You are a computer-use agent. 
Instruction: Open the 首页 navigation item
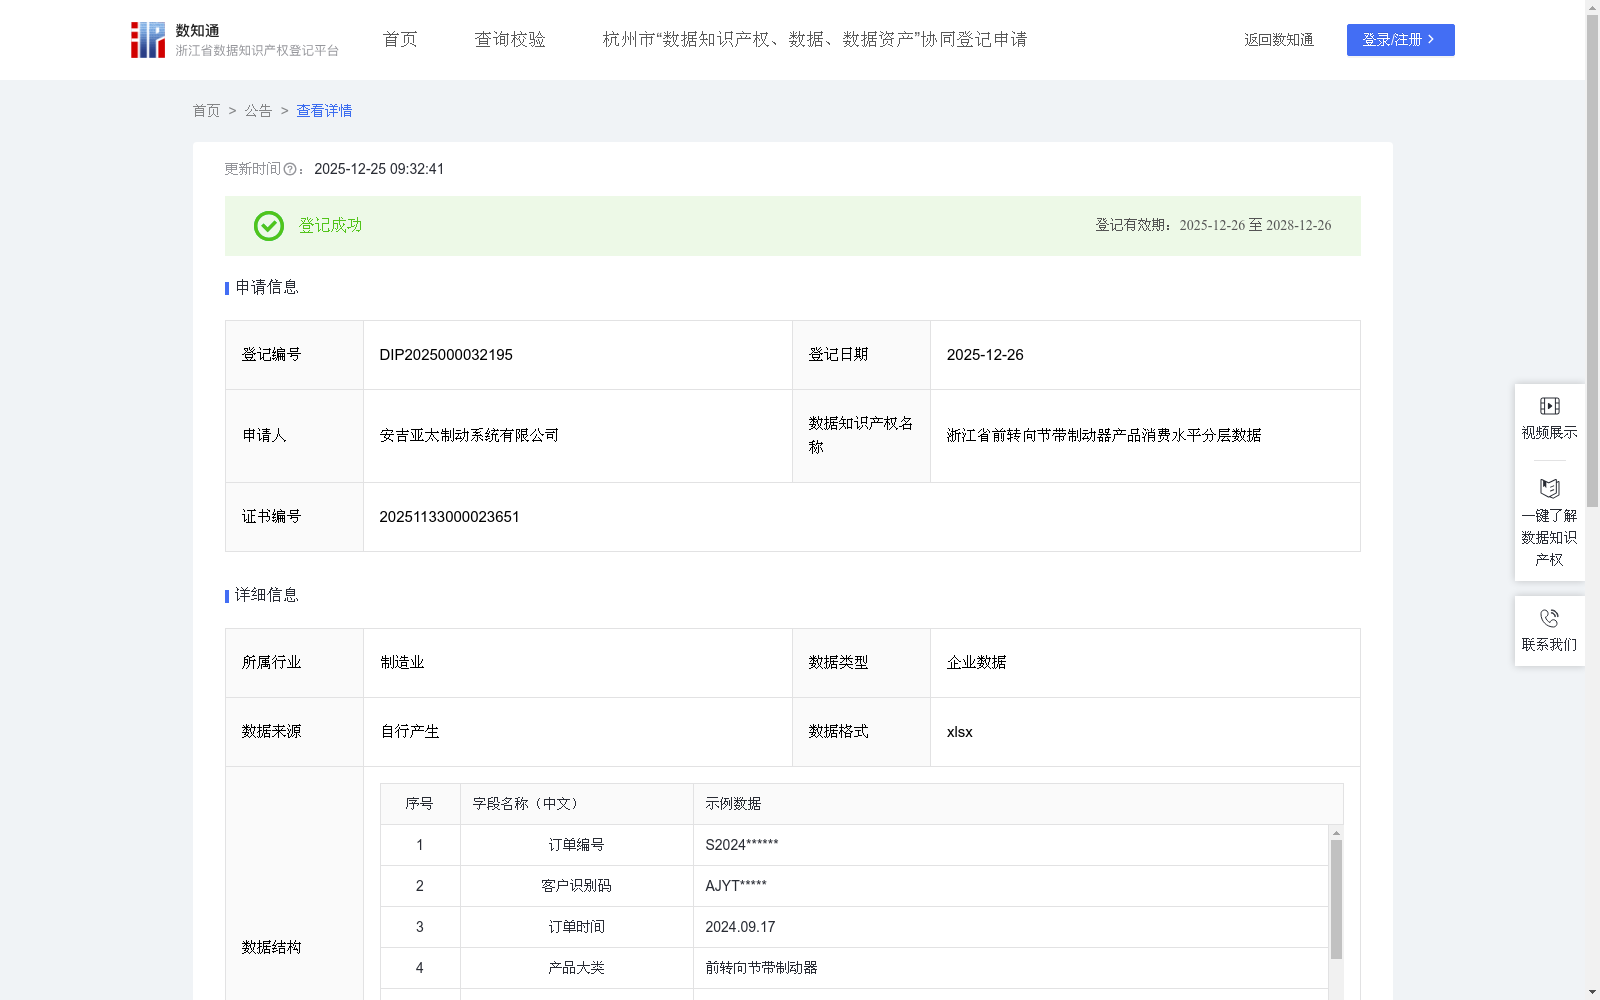pyautogui.click(x=400, y=39)
